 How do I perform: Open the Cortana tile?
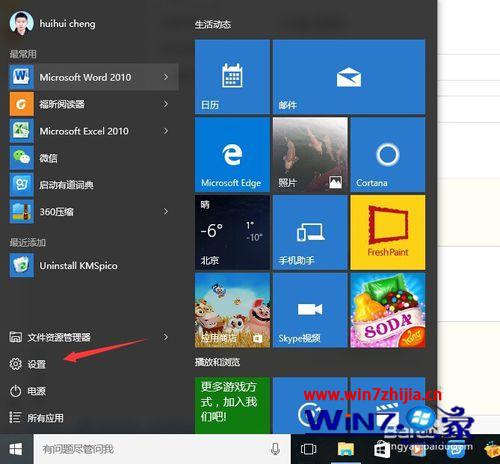[x=388, y=155]
